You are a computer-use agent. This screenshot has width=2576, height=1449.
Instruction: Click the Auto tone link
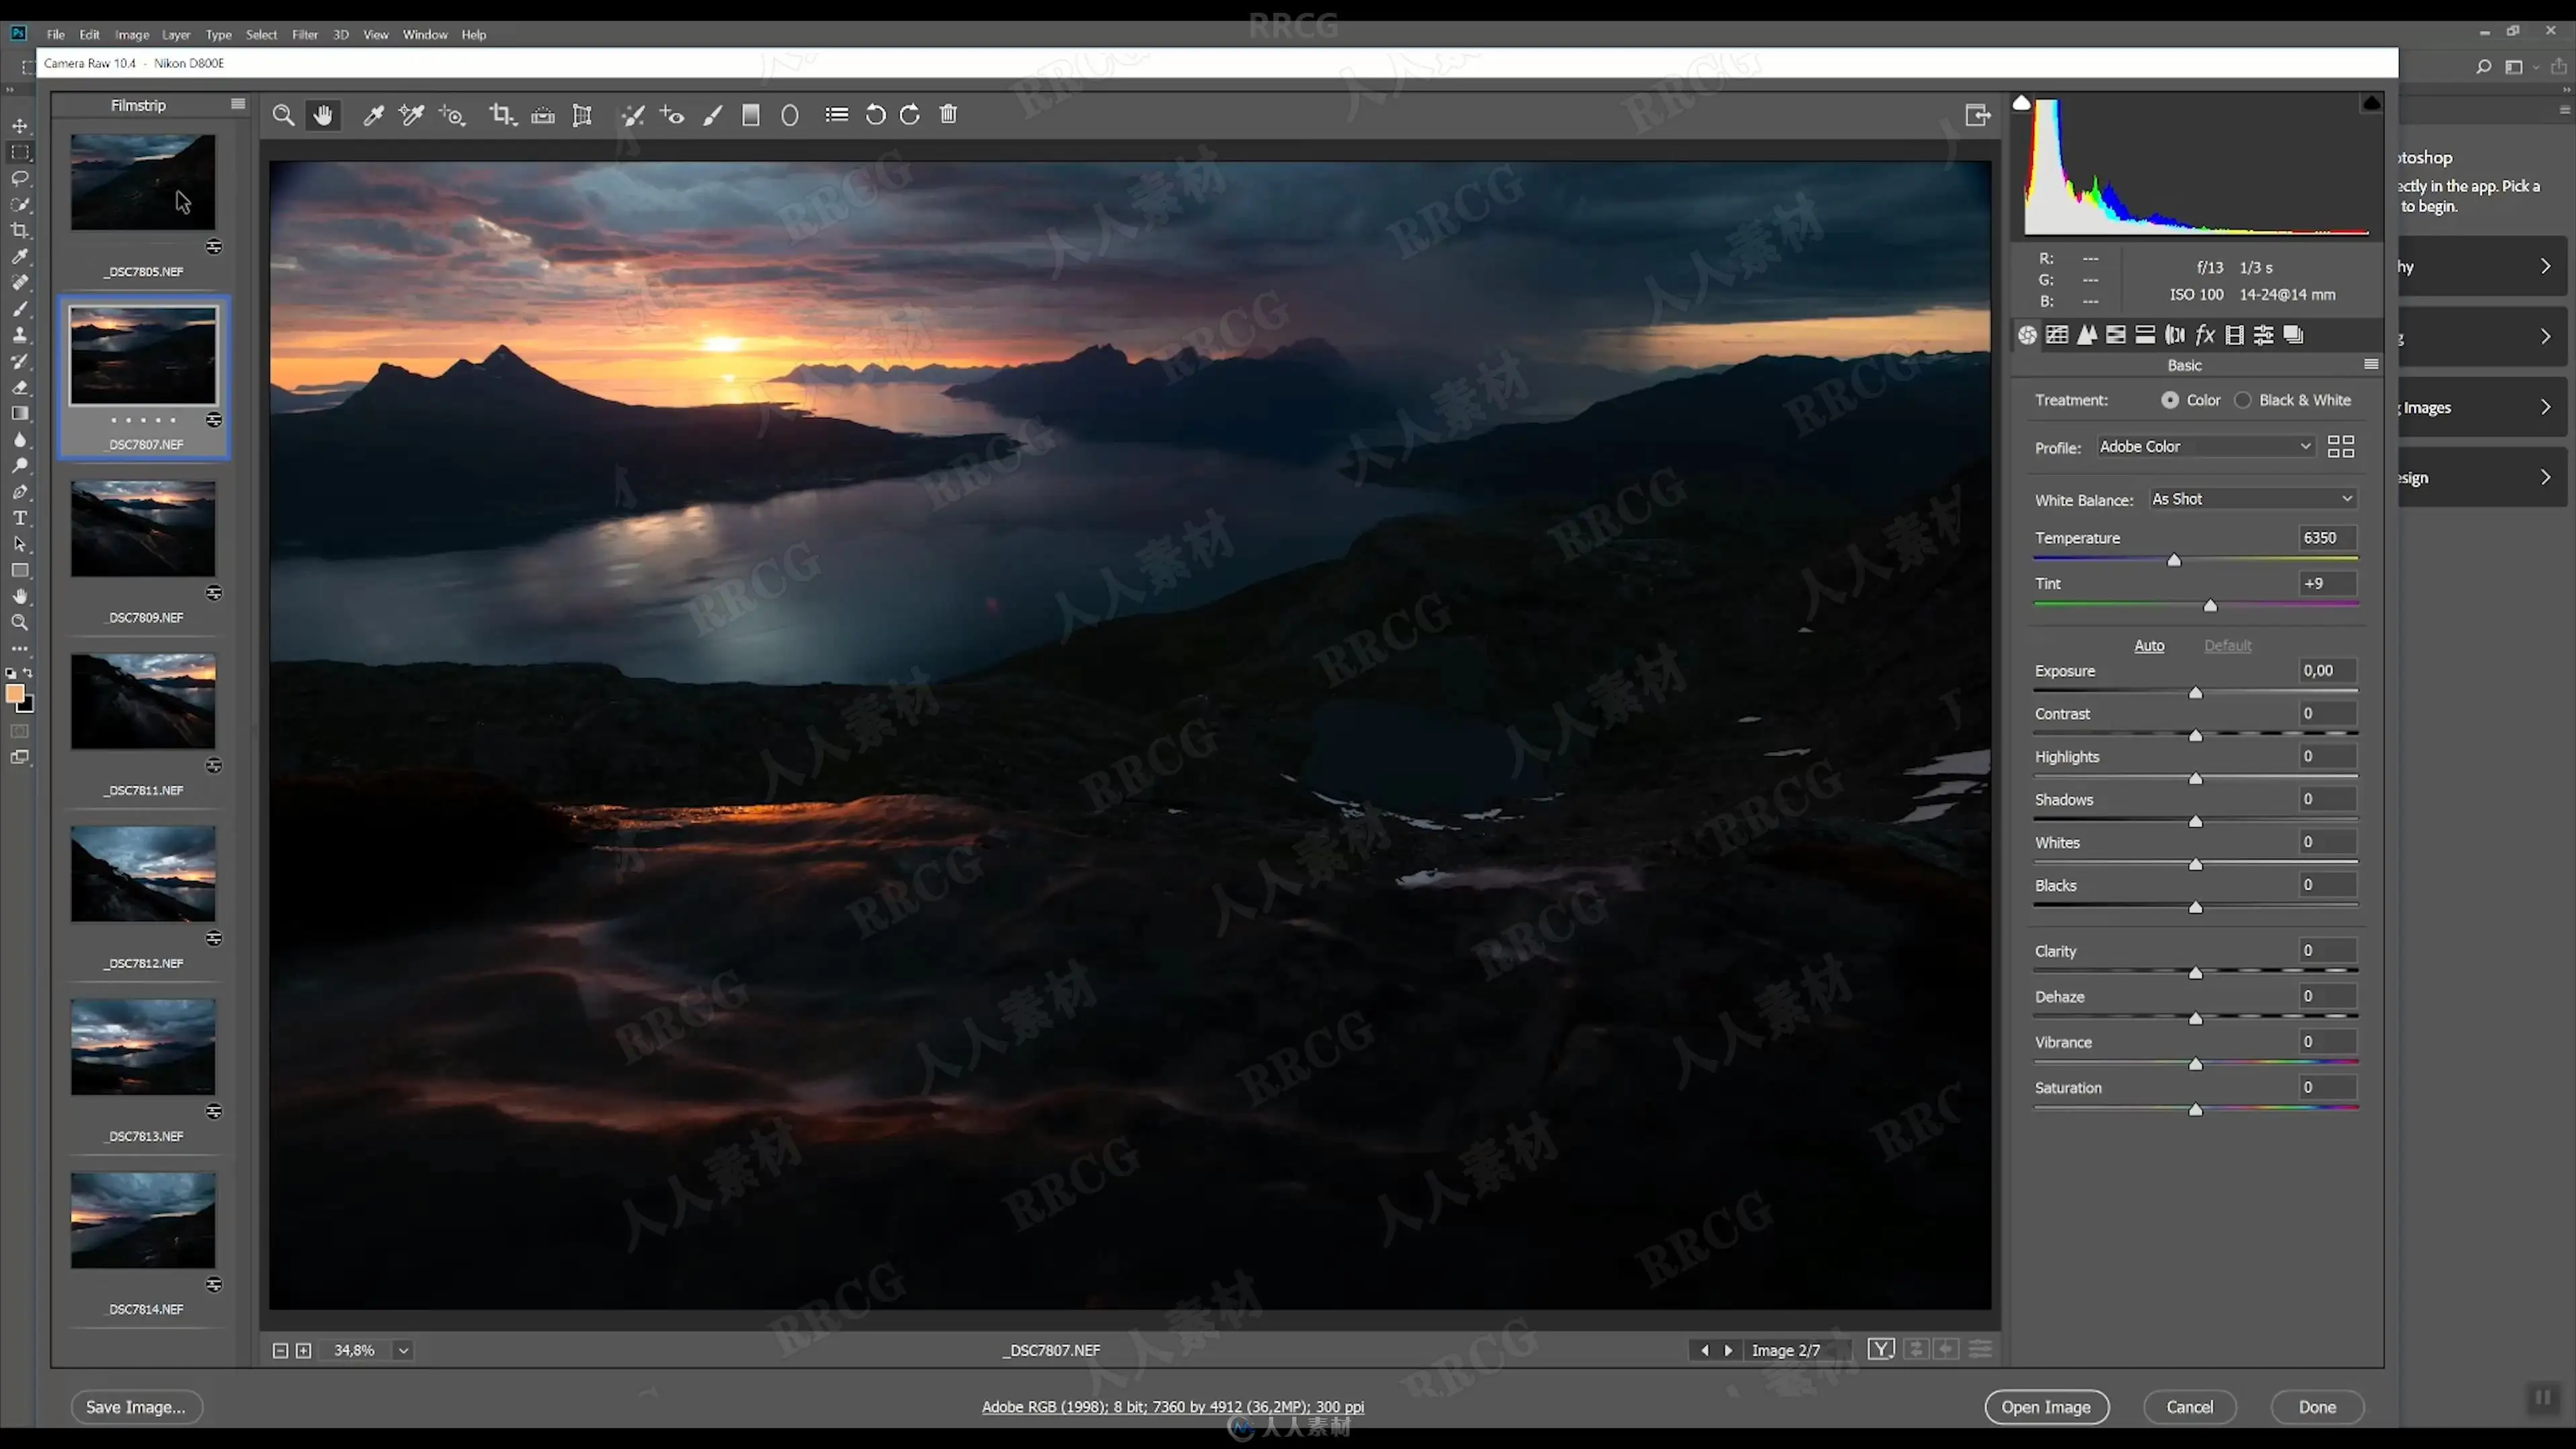(x=2148, y=646)
